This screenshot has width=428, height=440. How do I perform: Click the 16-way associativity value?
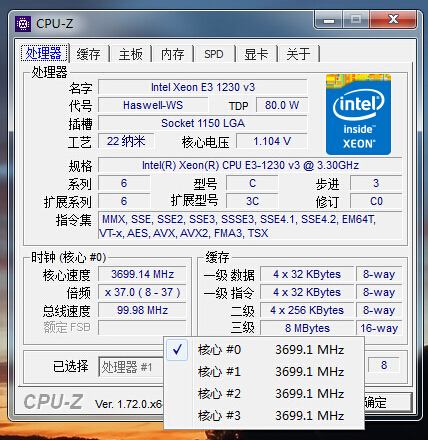pyautogui.click(x=379, y=328)
